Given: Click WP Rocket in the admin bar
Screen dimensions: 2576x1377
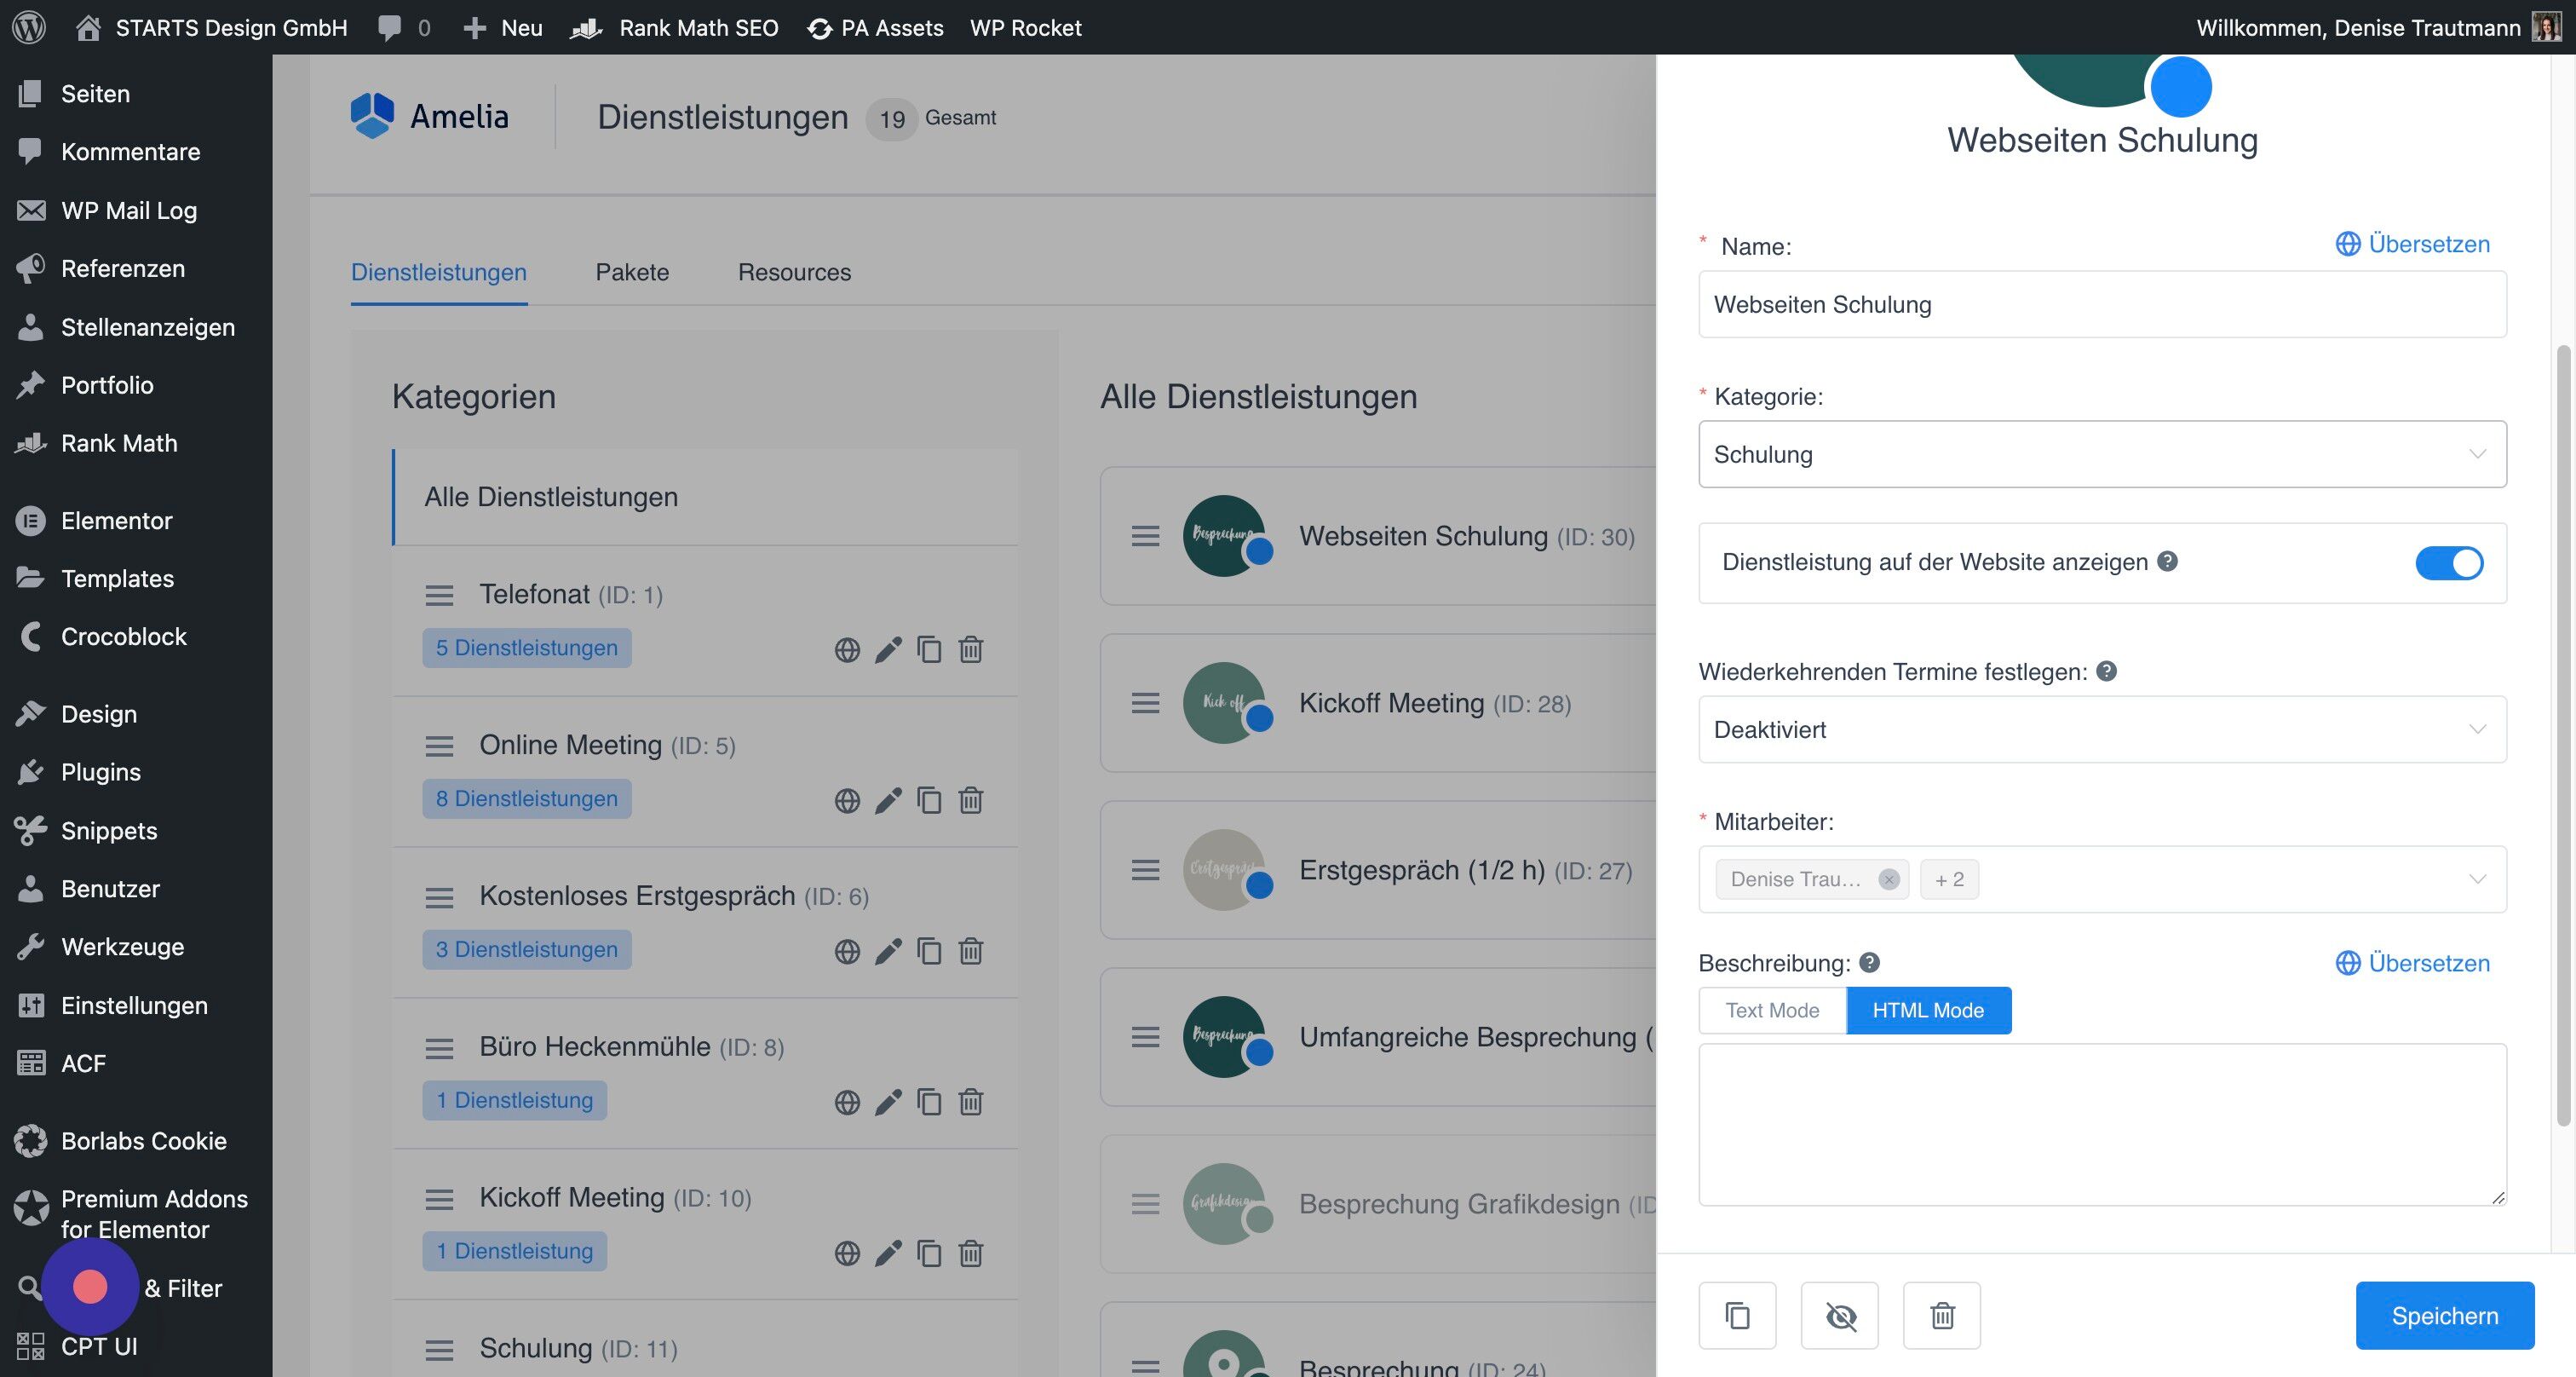Looking at the screenshot, I should point(1025,27).
